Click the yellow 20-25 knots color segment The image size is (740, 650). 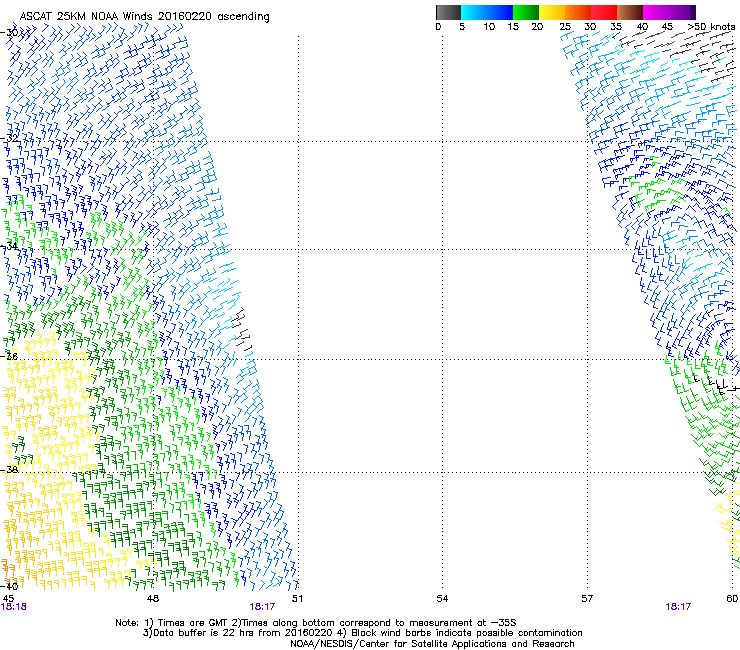tap(552, 12)
